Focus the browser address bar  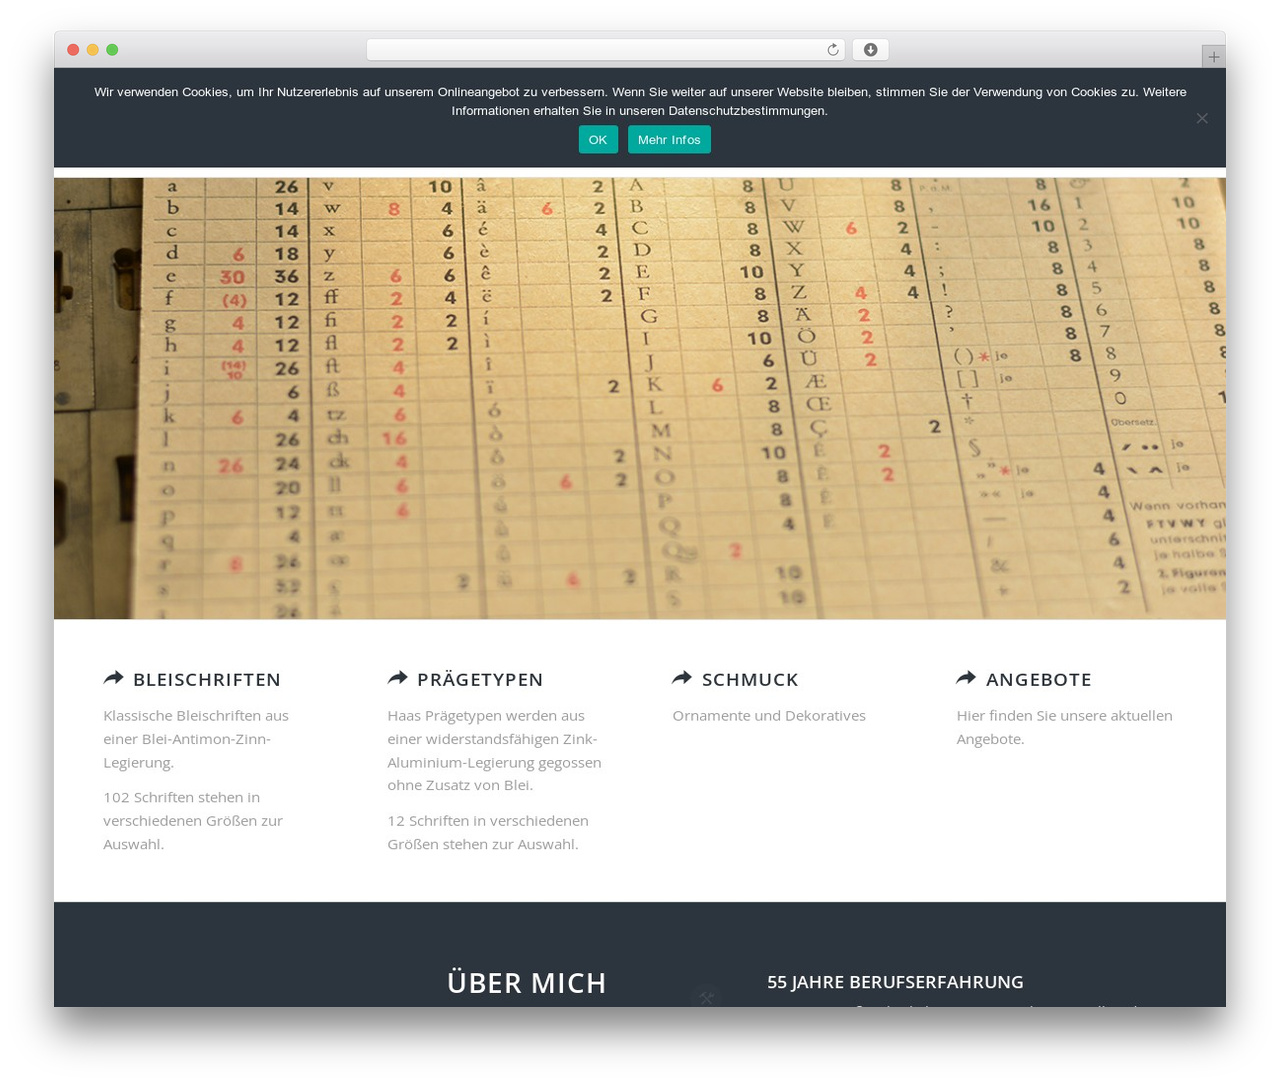click(605, 50)
